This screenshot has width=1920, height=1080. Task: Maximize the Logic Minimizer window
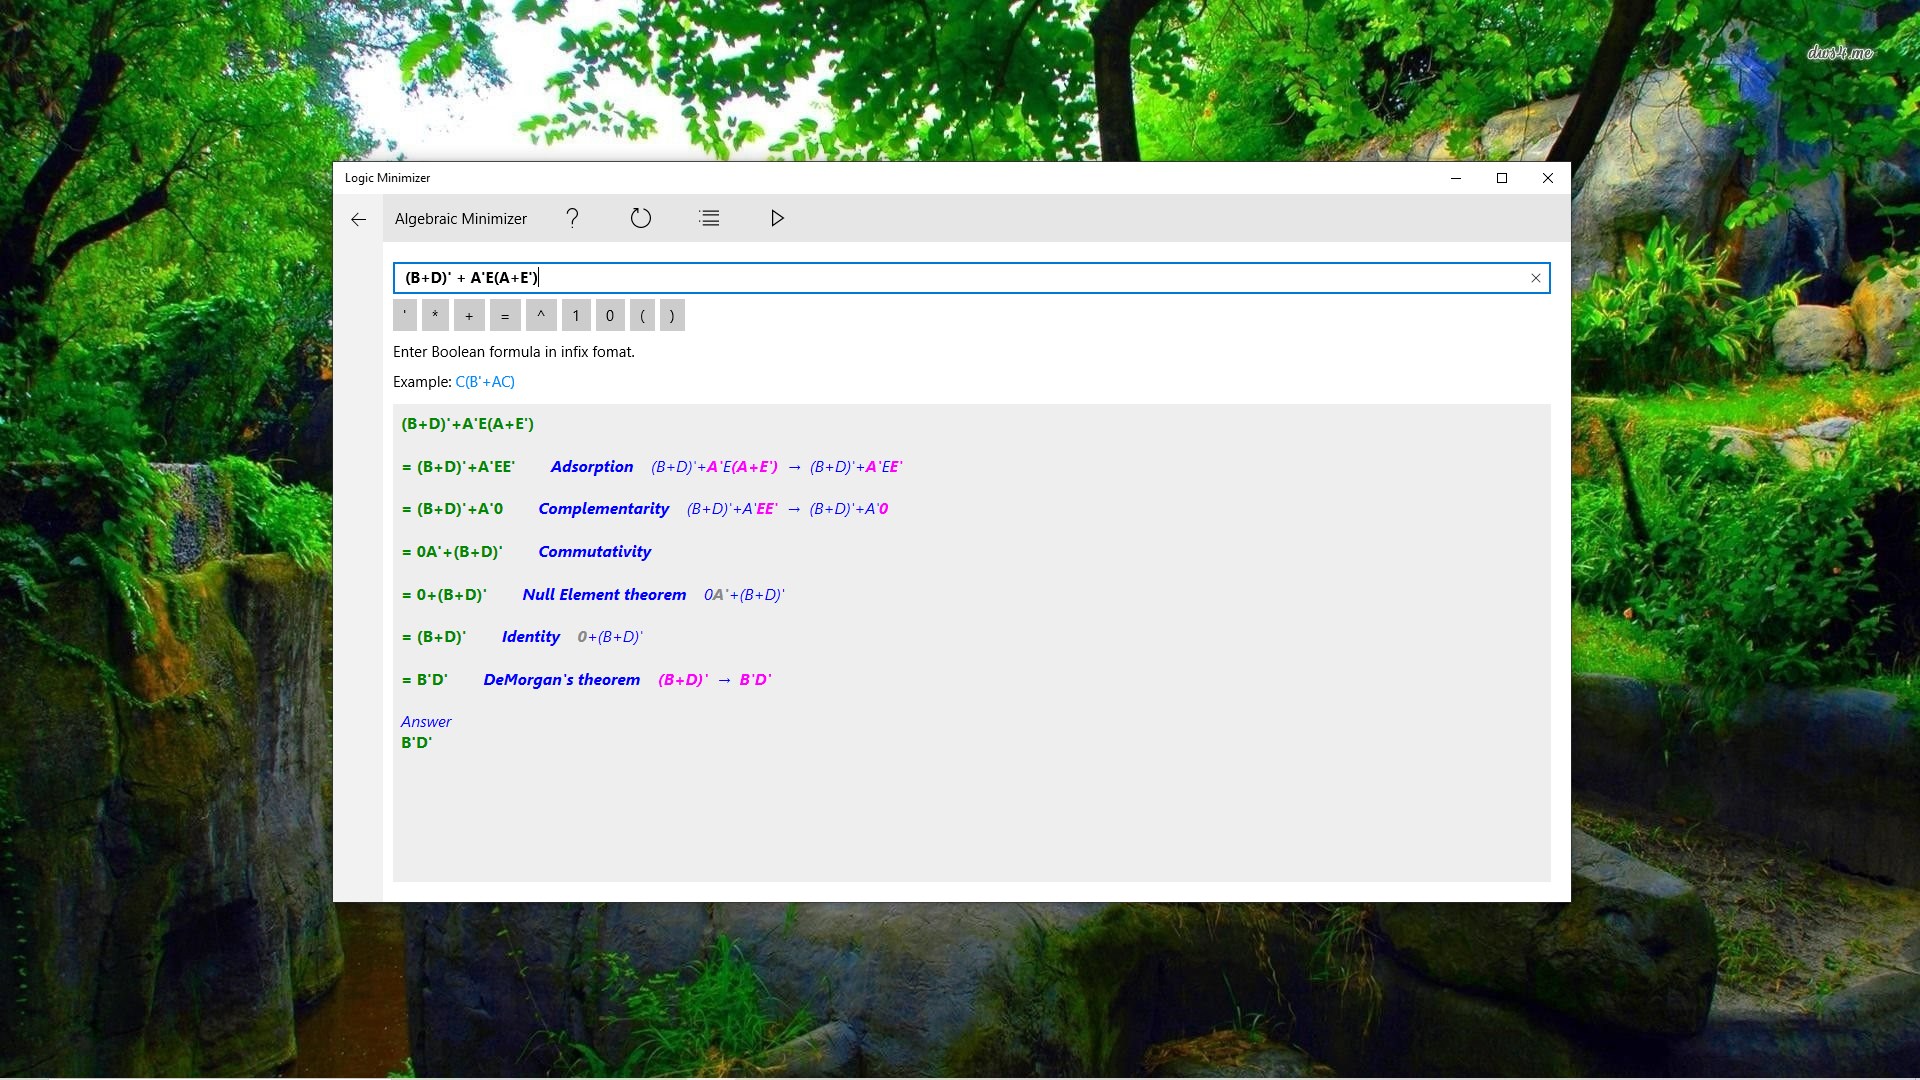pyautogui.click(x=1501, y=178)
